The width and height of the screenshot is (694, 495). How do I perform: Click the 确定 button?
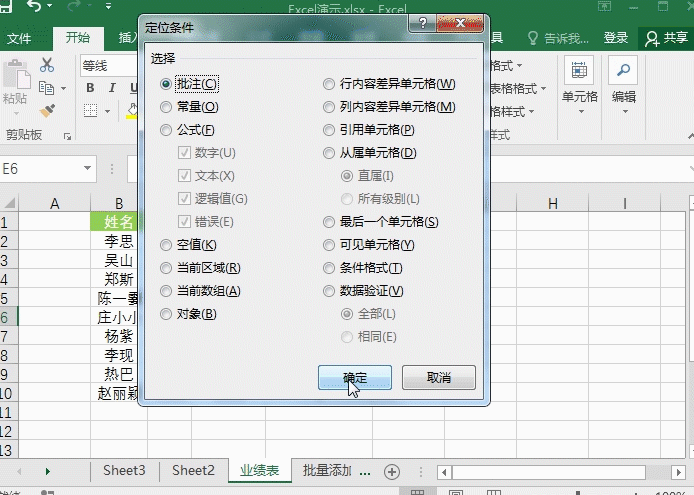tap(355, 378)
